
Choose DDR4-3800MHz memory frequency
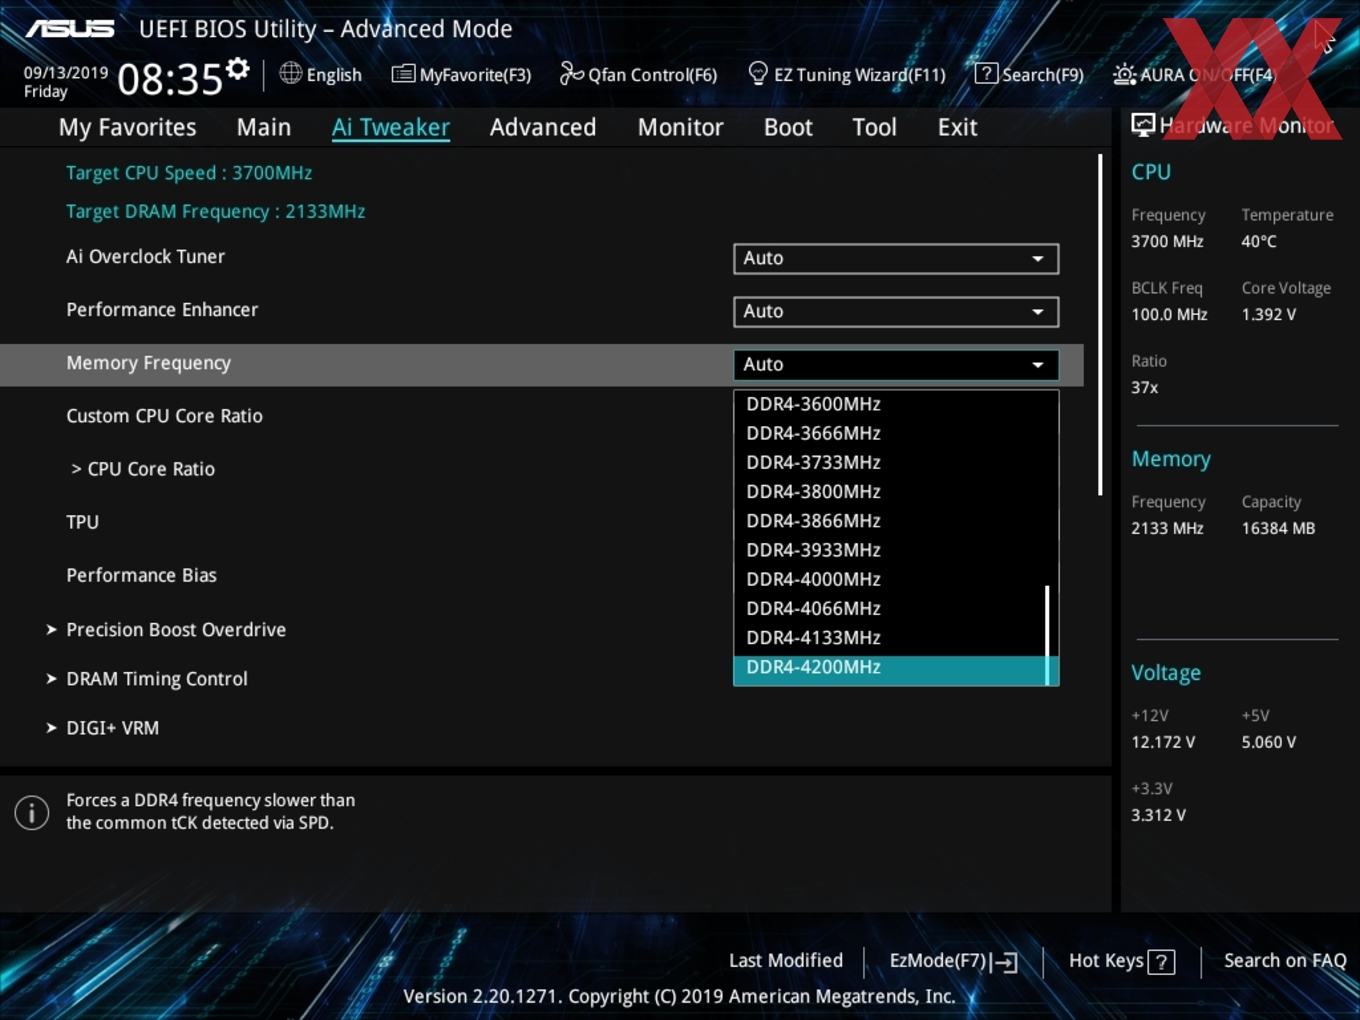(x=888, y=491)
